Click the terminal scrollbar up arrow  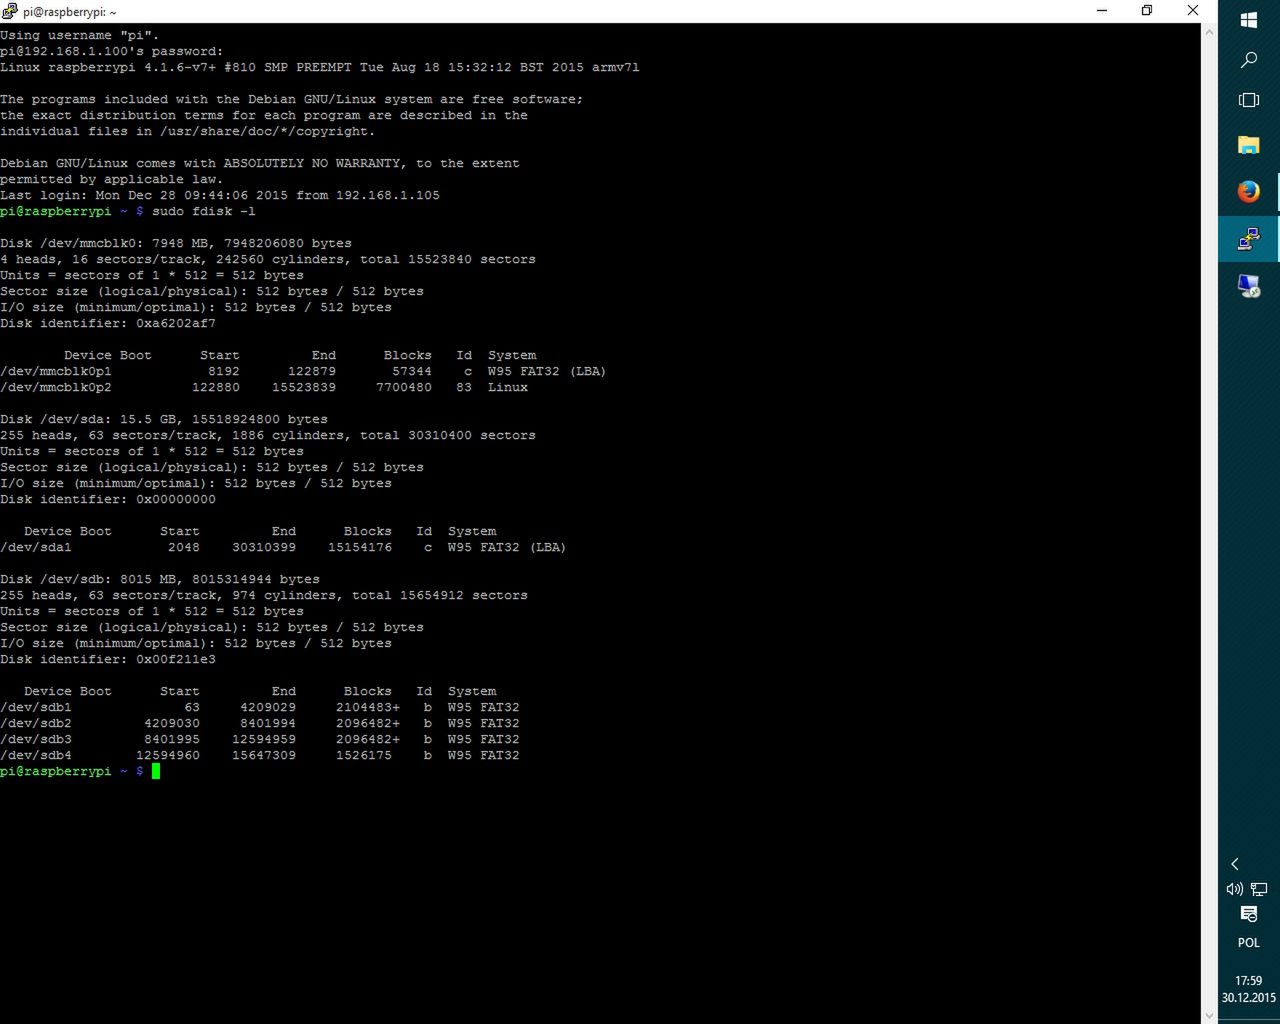[x=1210, y=32]
